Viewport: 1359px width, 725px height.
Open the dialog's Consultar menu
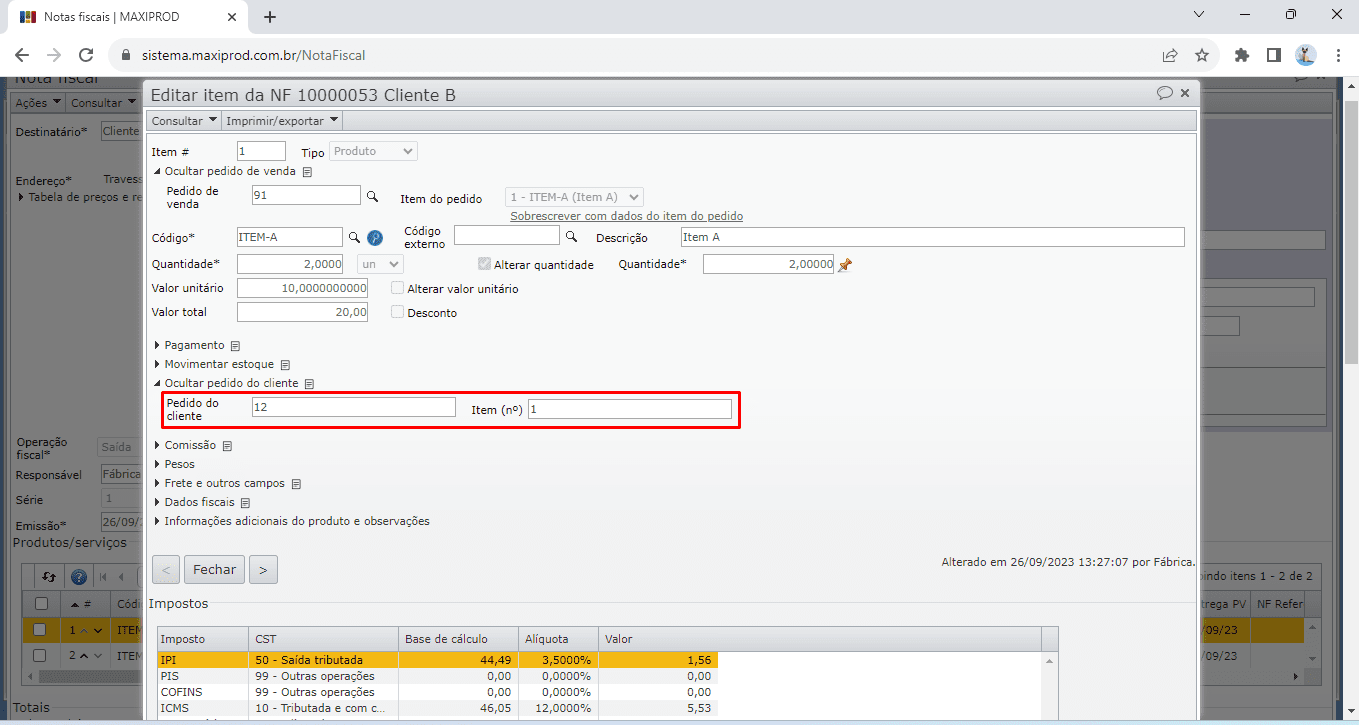[184, 121]
